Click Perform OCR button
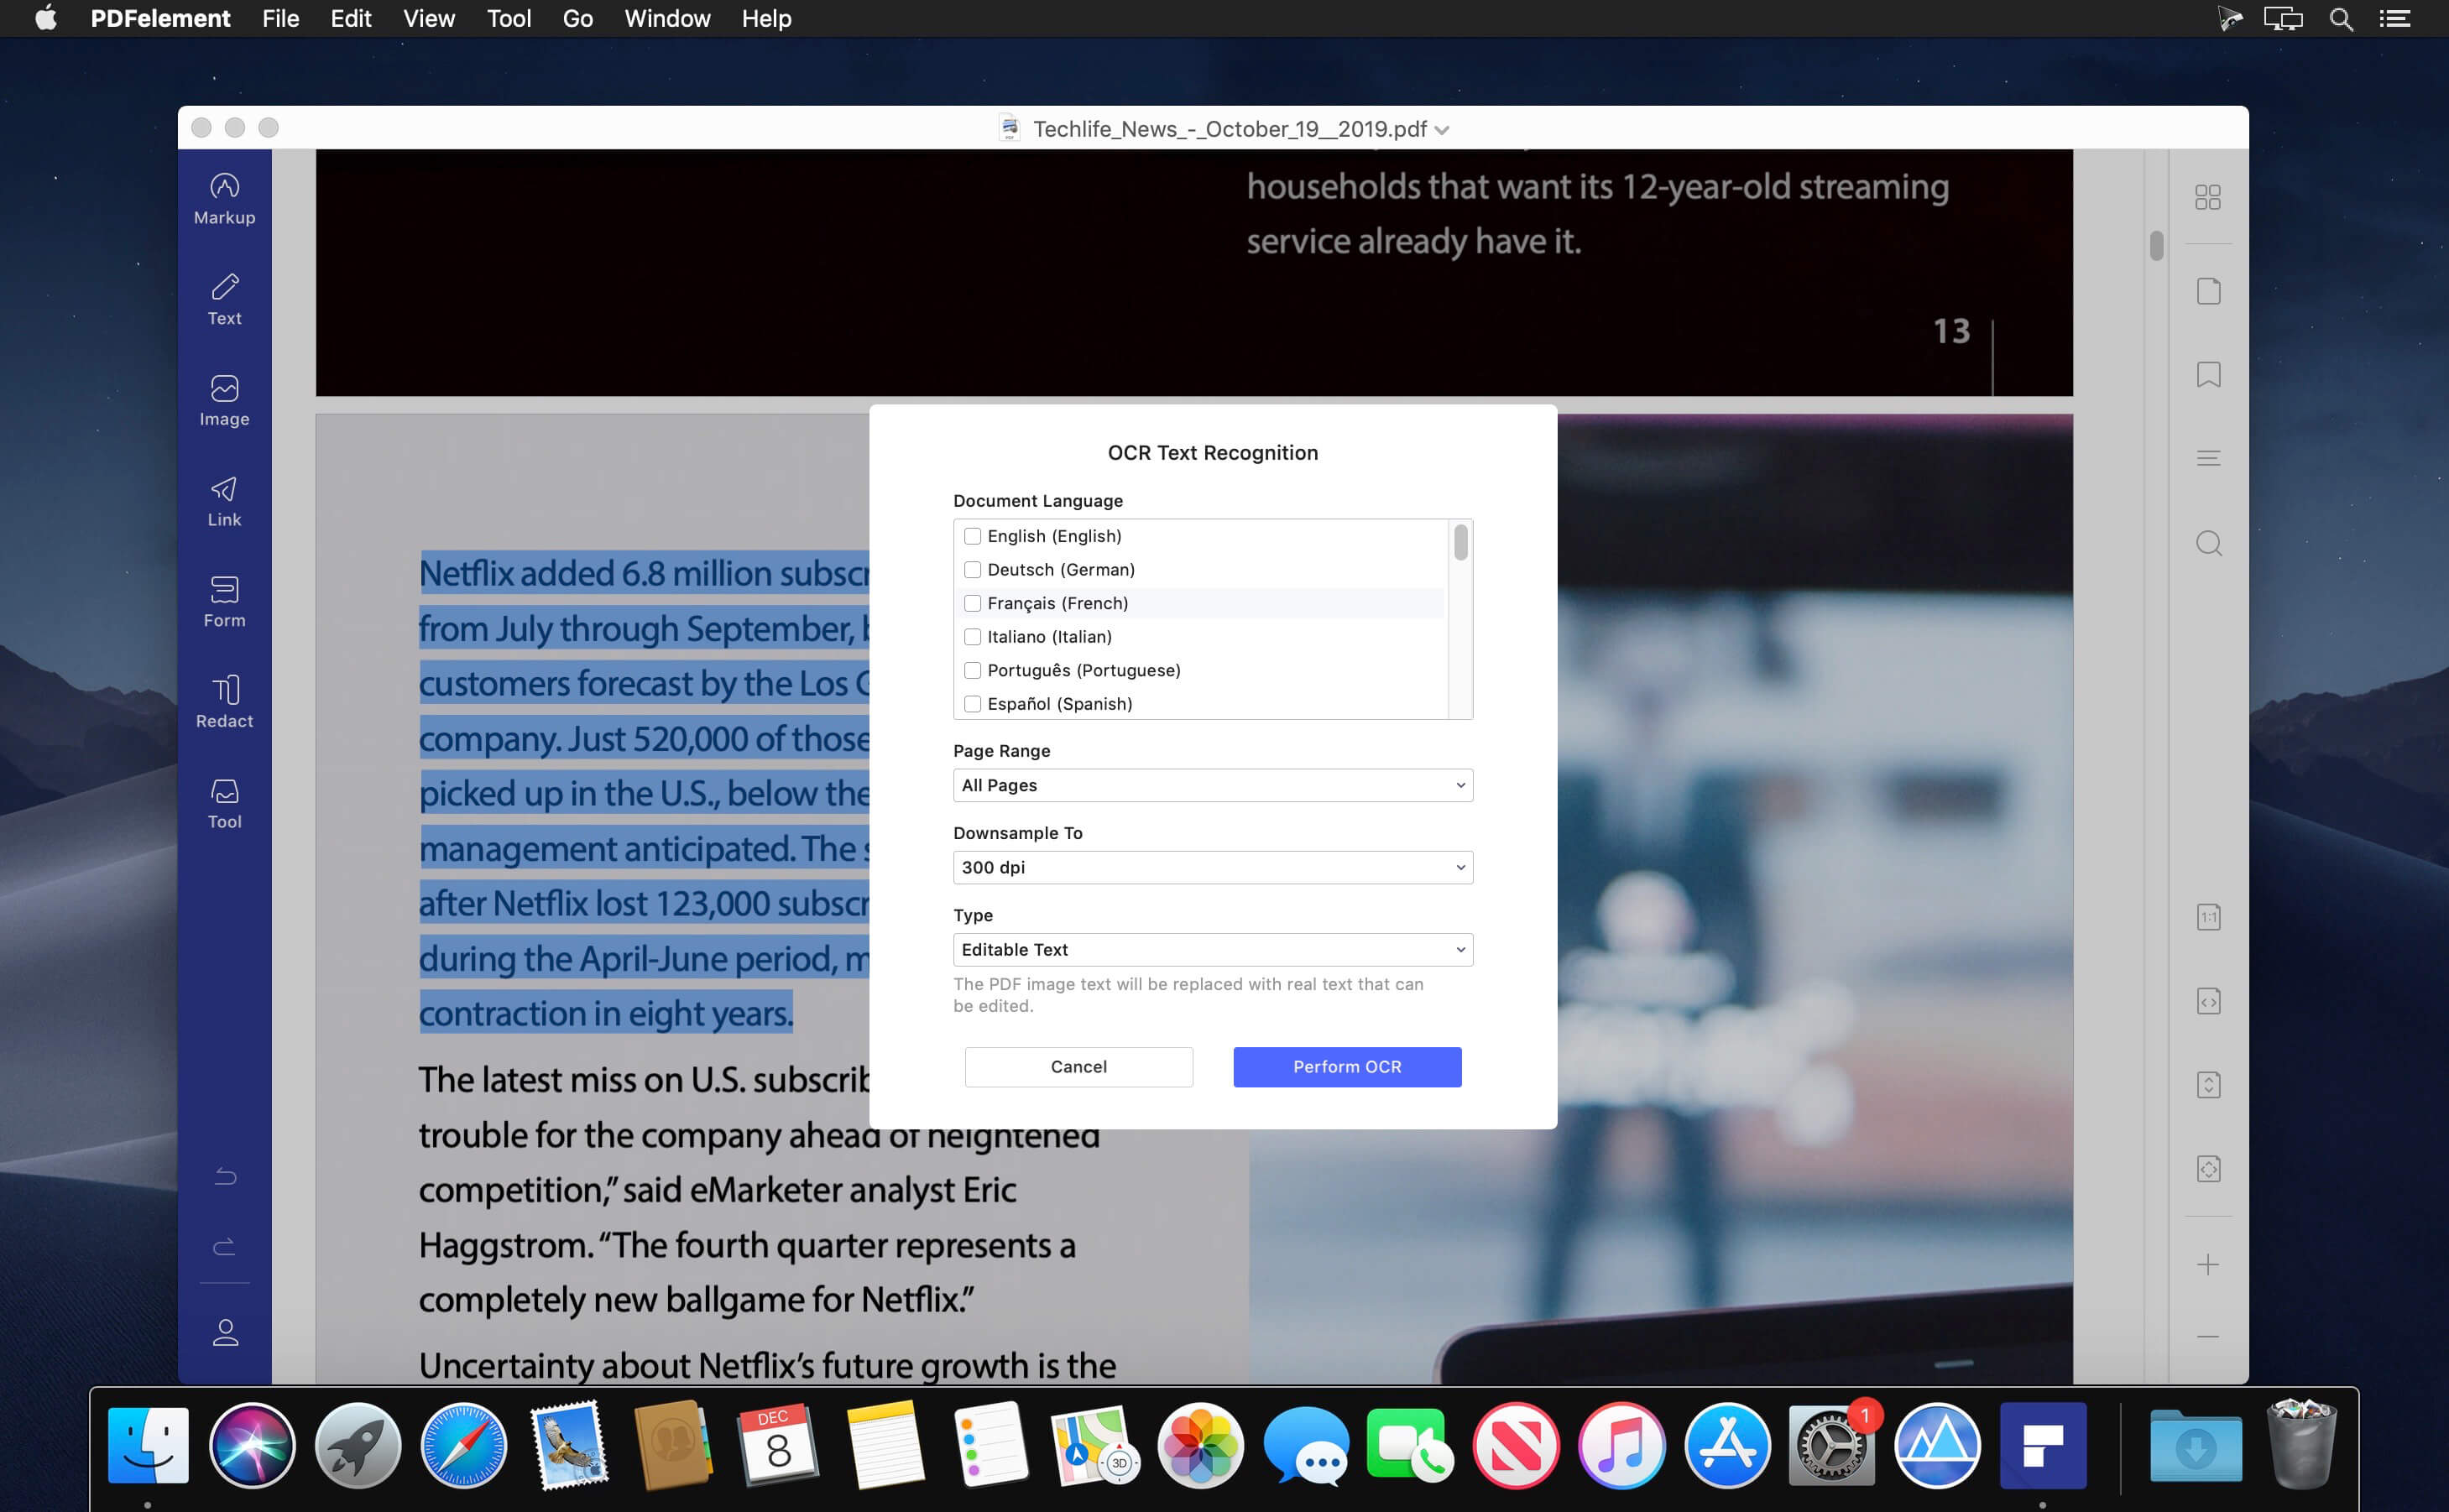This screenshot has height=1512, width=2449. pyautogui.click(x=1347, y=1065)
